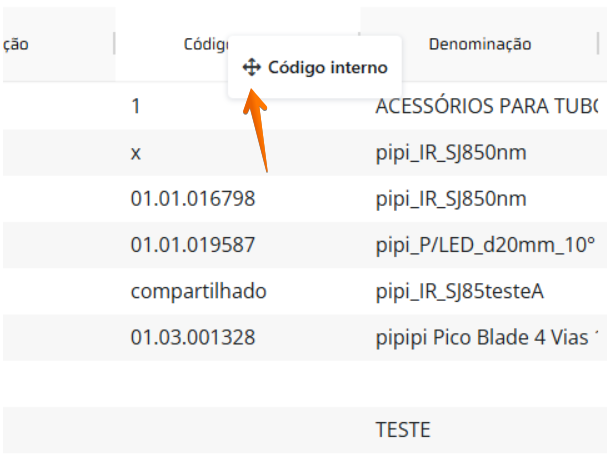The width and height of the screenshot is (607, 470).
Task: Click the TESTE denomination cell
Action: pos(402,430)
